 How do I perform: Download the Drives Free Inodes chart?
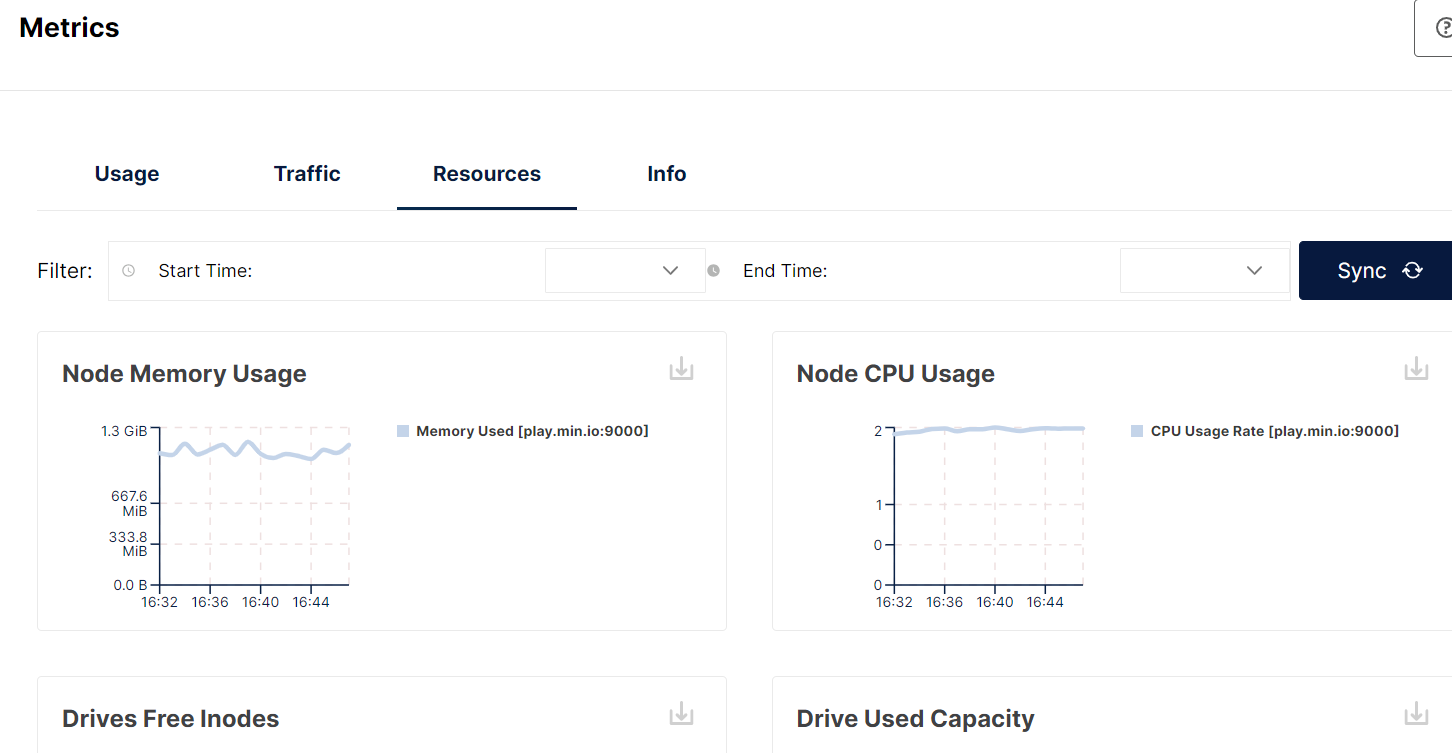pyautogui.click(x=681, y=714)
